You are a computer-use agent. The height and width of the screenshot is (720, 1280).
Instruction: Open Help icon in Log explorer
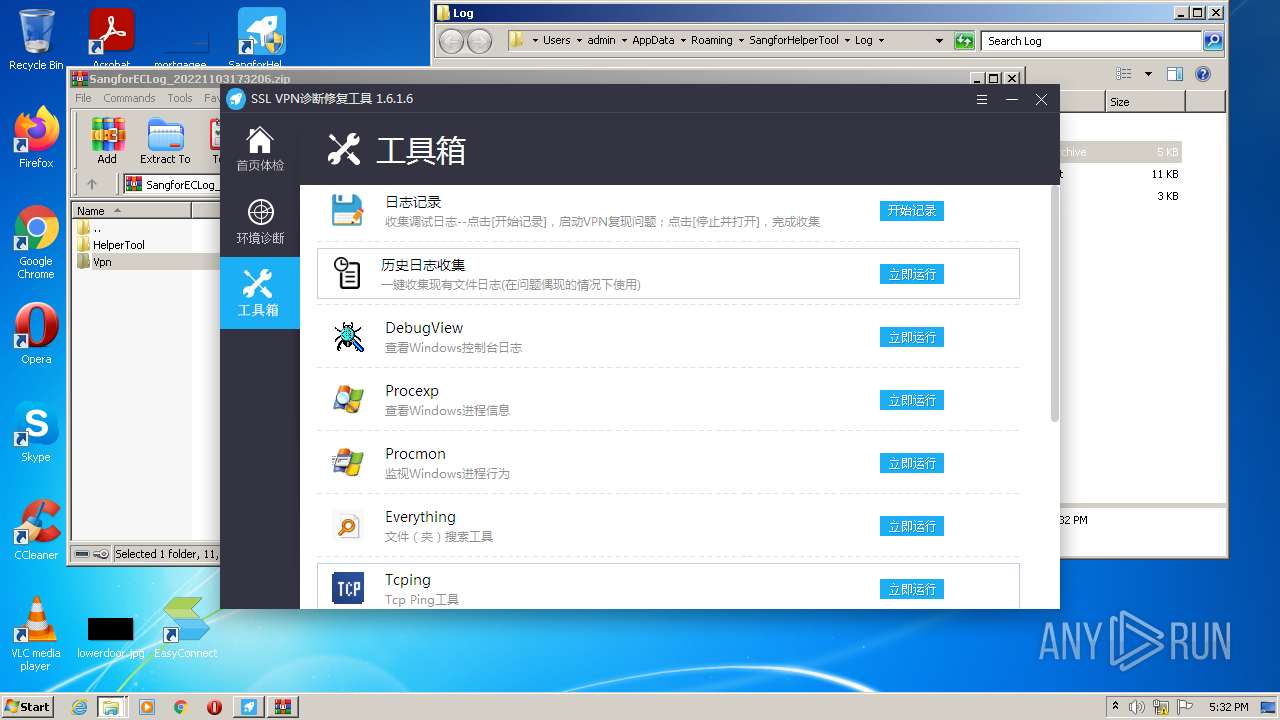(x=1203, y=74)
